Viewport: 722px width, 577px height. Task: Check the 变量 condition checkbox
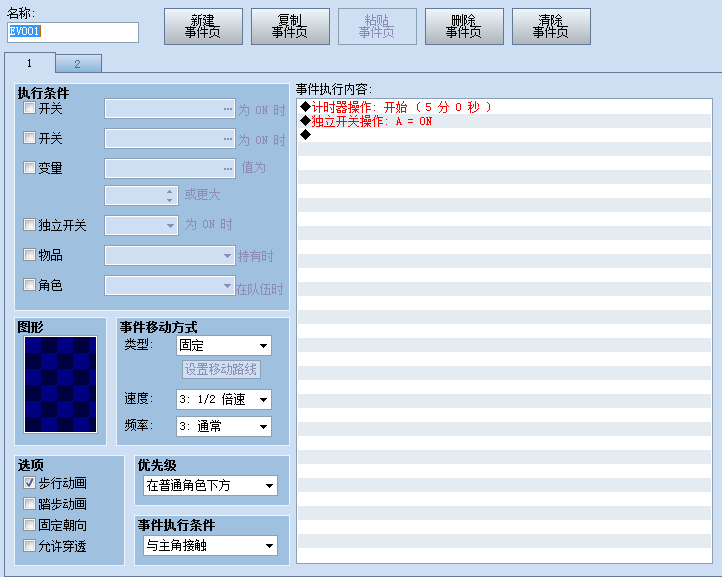point(29,167)
